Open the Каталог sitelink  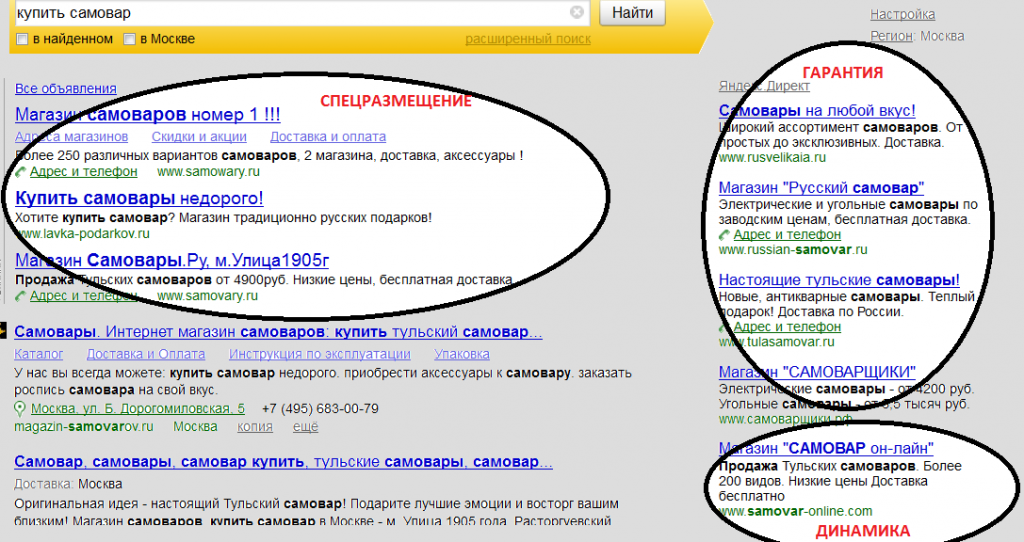click(39, 354)
